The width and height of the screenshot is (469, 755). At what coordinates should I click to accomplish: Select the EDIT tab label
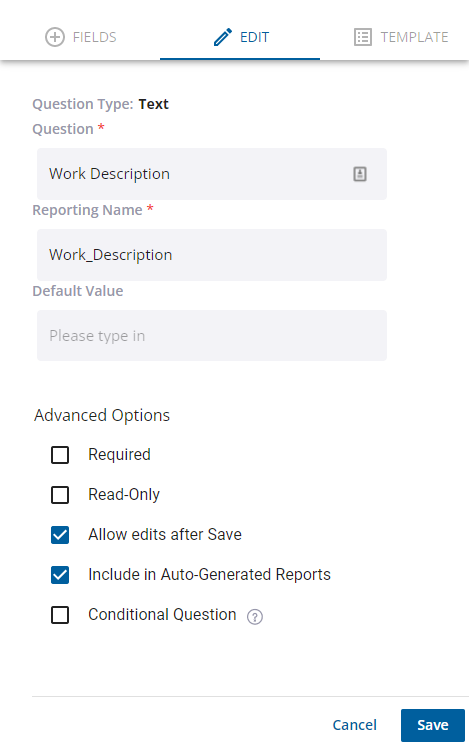pyautogui.click(x=254, y=37)
